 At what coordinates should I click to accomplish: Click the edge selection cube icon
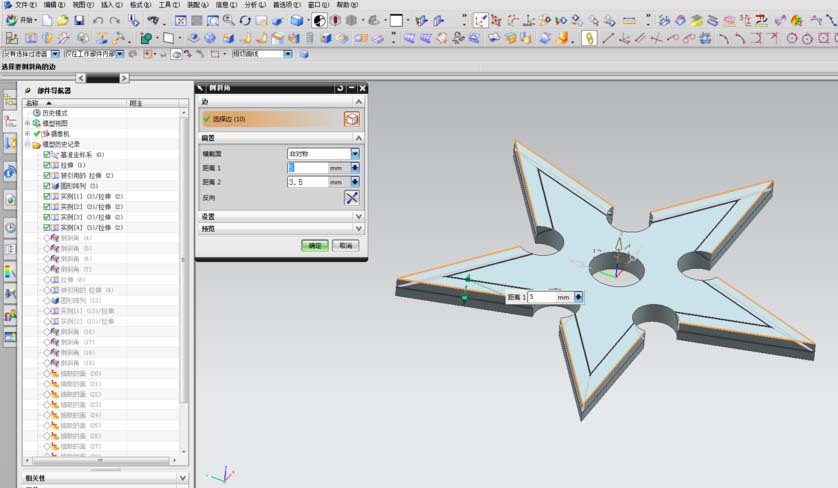point(352,118)
